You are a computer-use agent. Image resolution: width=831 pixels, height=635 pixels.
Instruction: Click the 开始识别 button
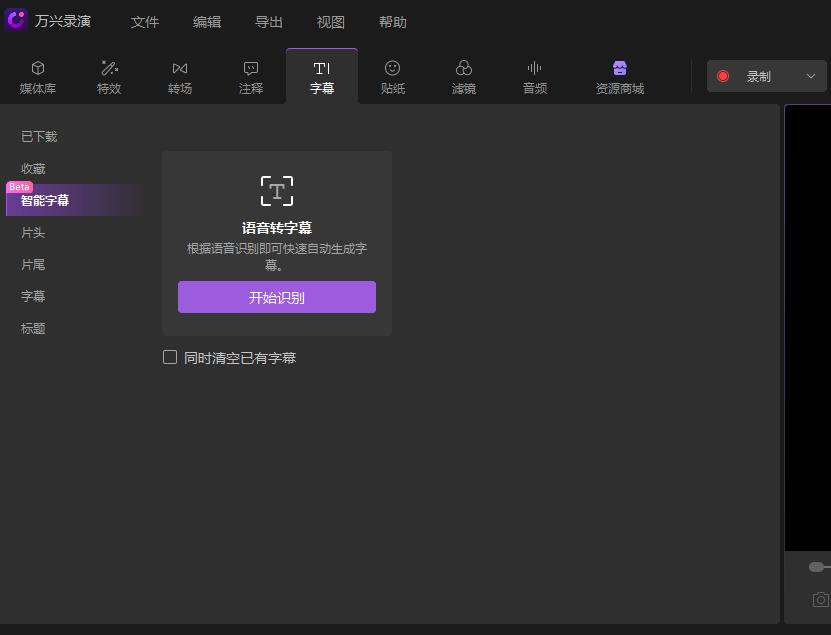pos(277,297)
